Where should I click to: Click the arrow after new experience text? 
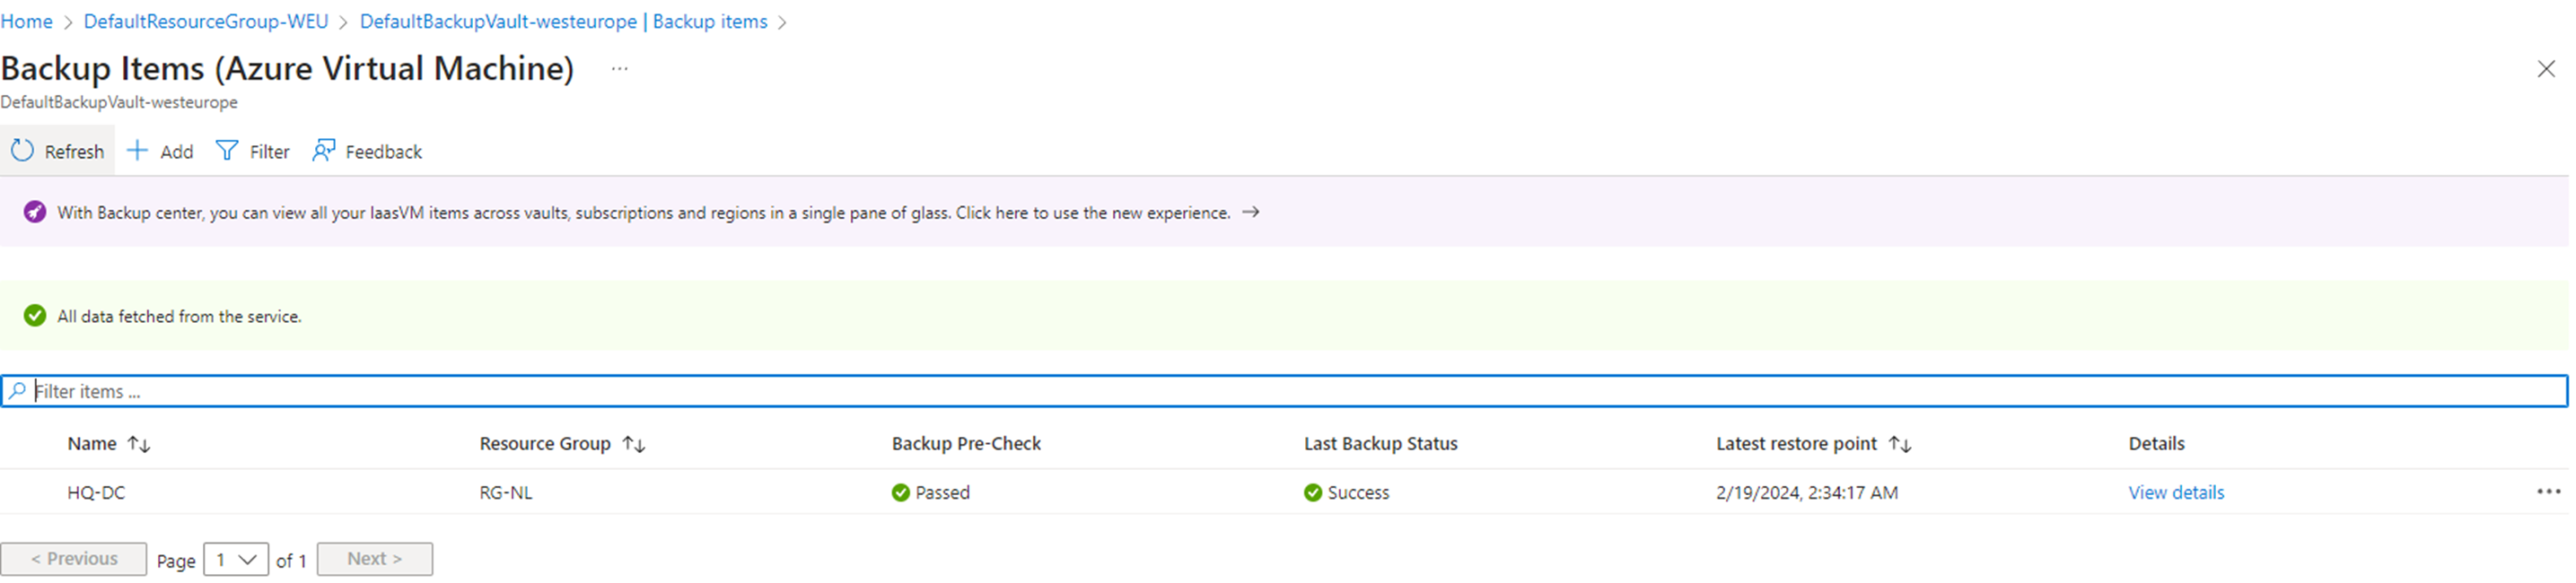(x=1250, y=213)
